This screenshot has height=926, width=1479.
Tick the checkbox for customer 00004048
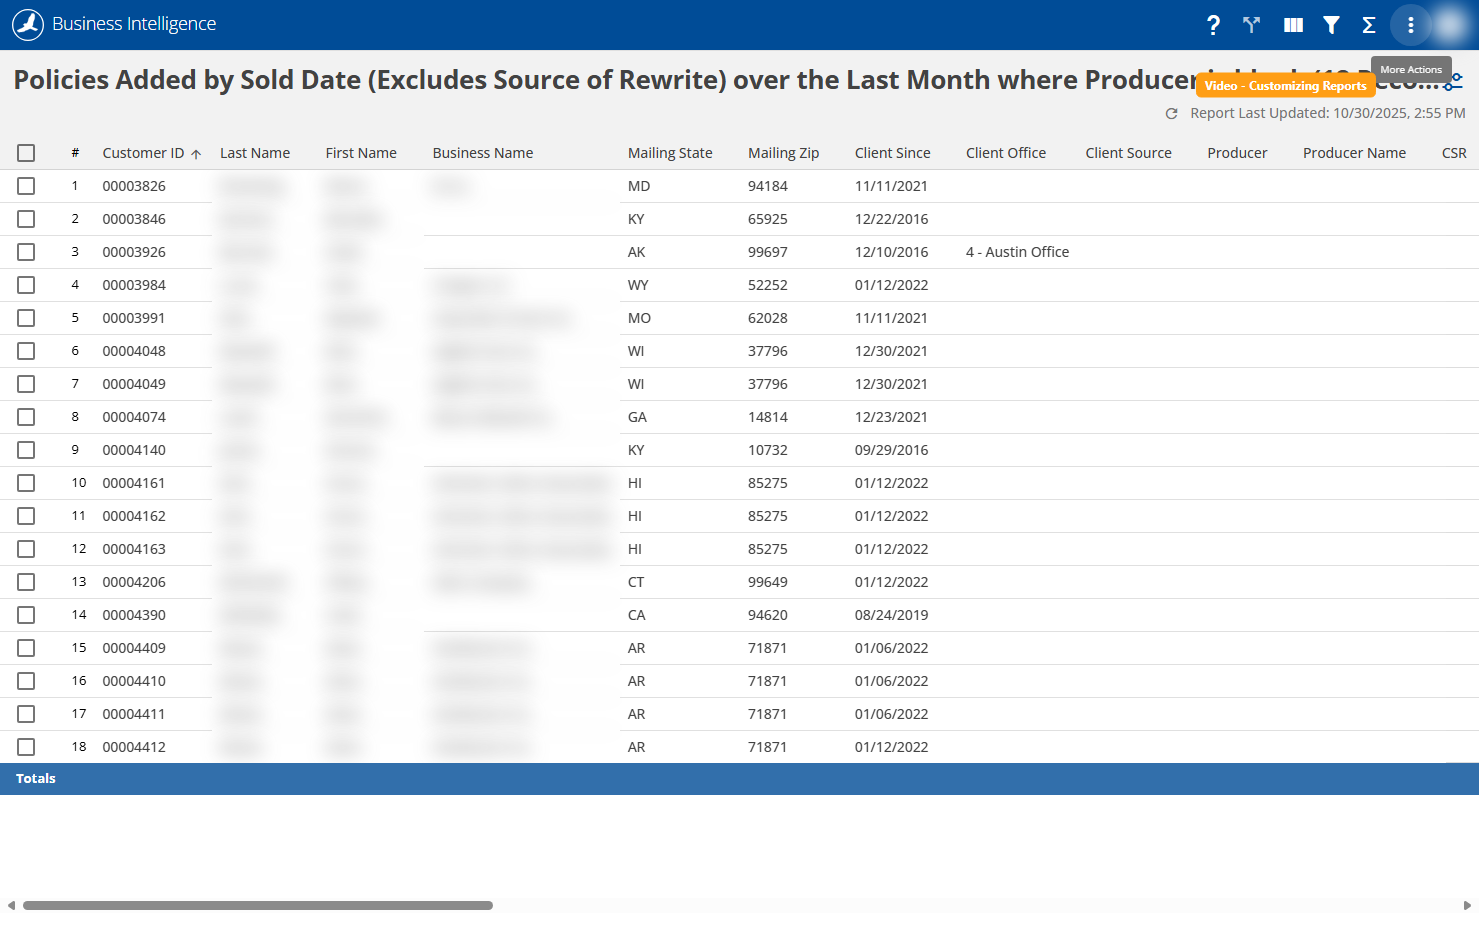pyautogui.click(x=26, y=351)
